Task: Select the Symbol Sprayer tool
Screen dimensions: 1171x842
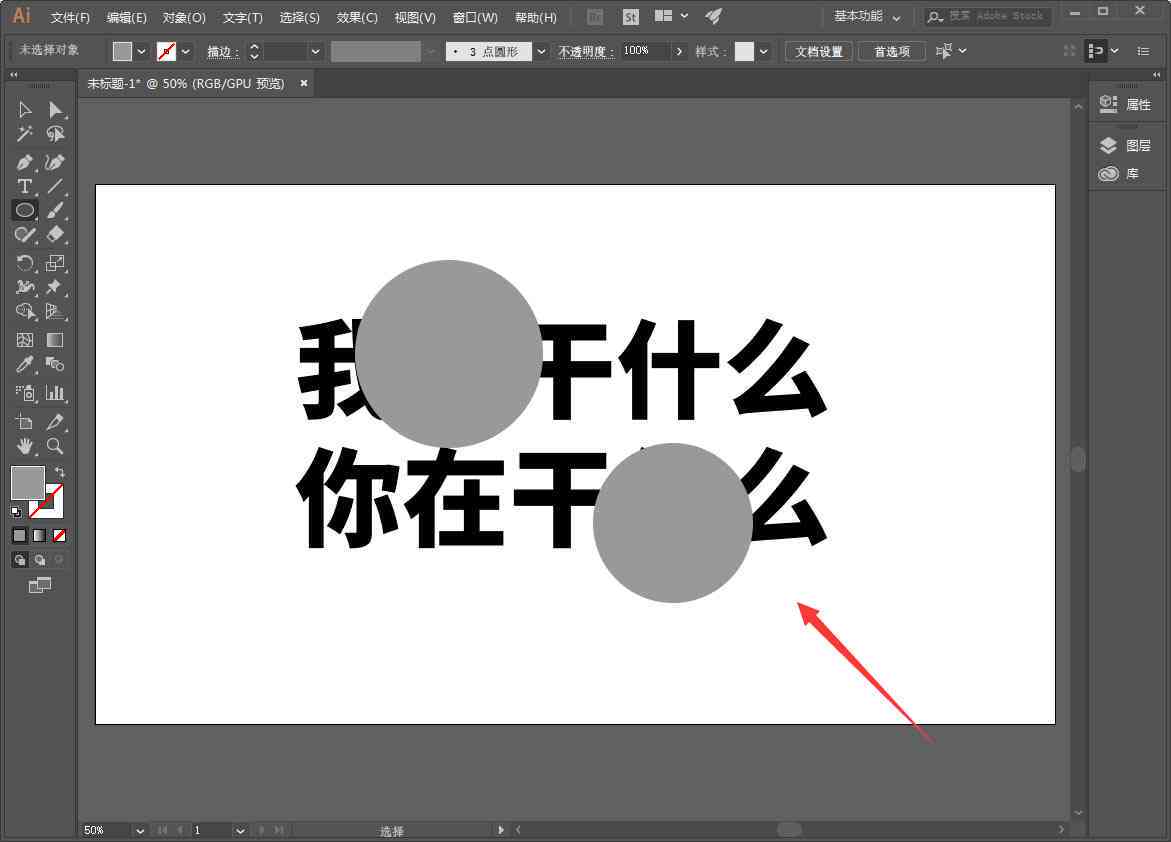Action: click(25, 393)
